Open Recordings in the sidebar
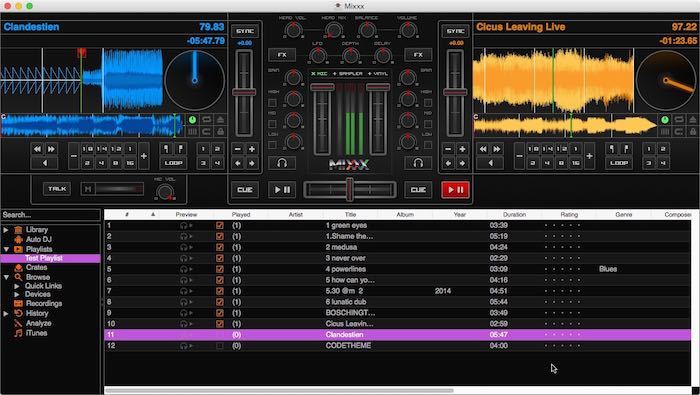700x395 pixels. (x=44, y=304)
